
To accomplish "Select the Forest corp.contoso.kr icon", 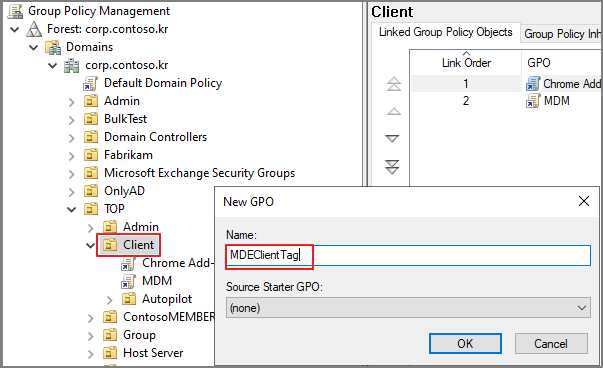I will 34,29.
